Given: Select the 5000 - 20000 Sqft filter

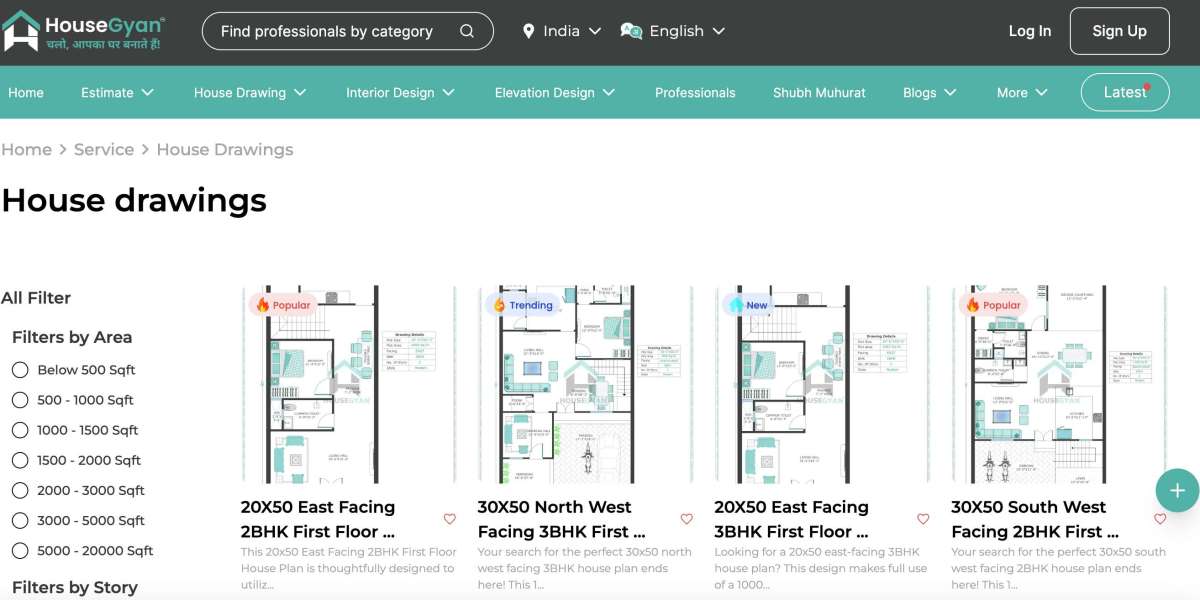Looking at the screenshot, I should point(20,550).
